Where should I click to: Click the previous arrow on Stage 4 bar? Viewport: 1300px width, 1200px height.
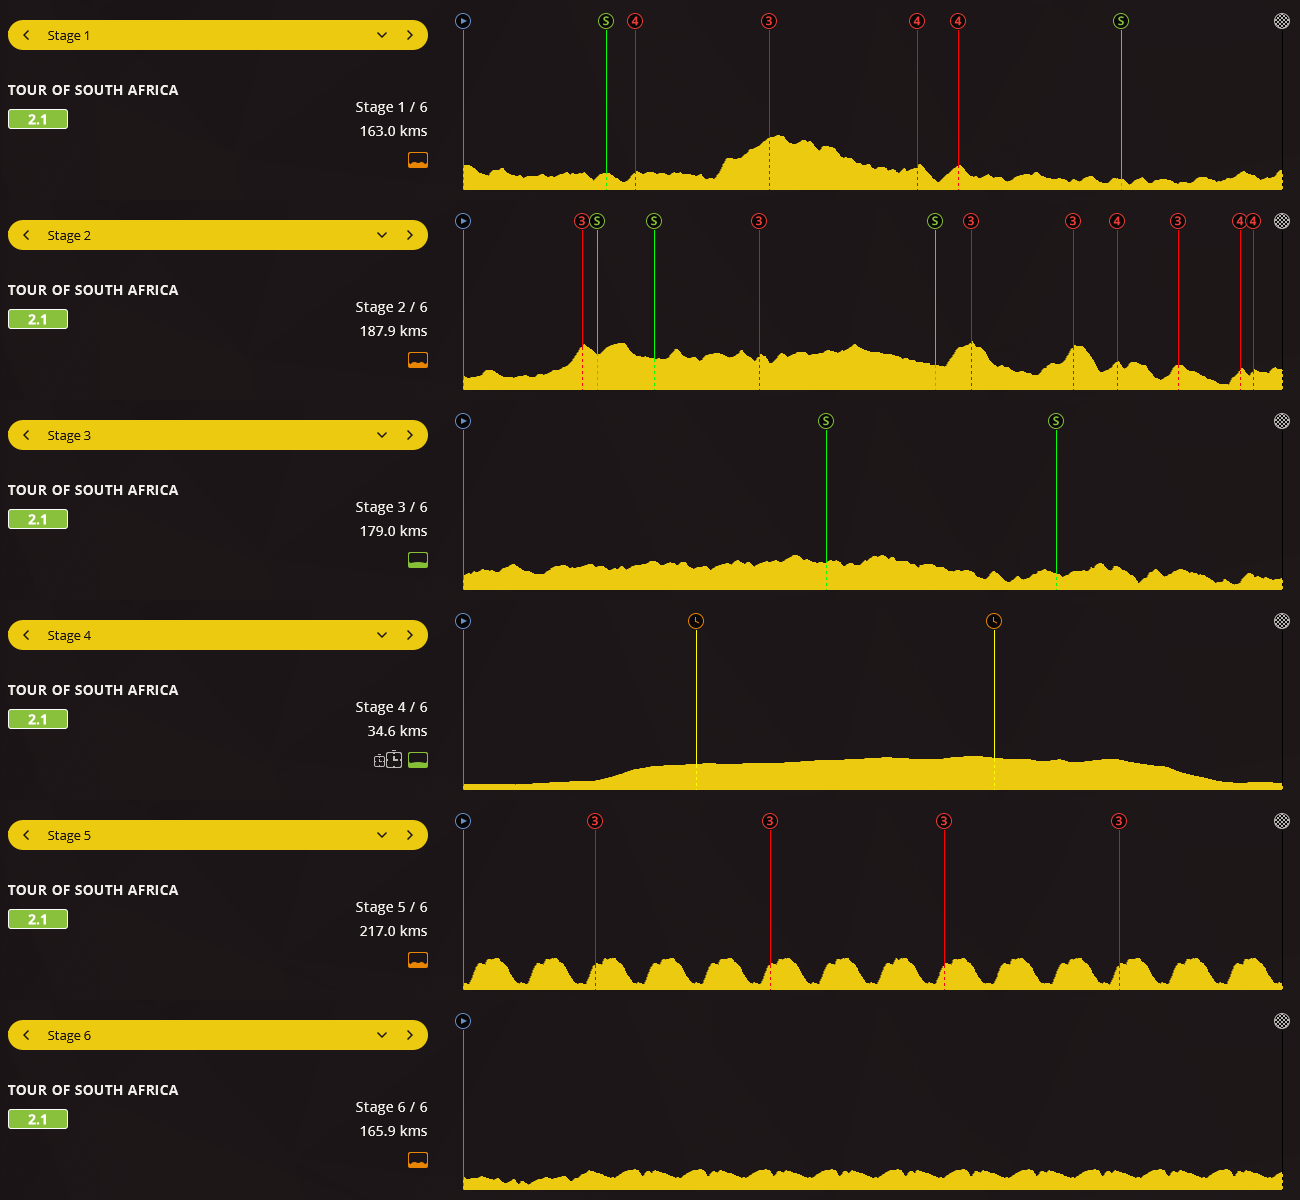[26, 635]
